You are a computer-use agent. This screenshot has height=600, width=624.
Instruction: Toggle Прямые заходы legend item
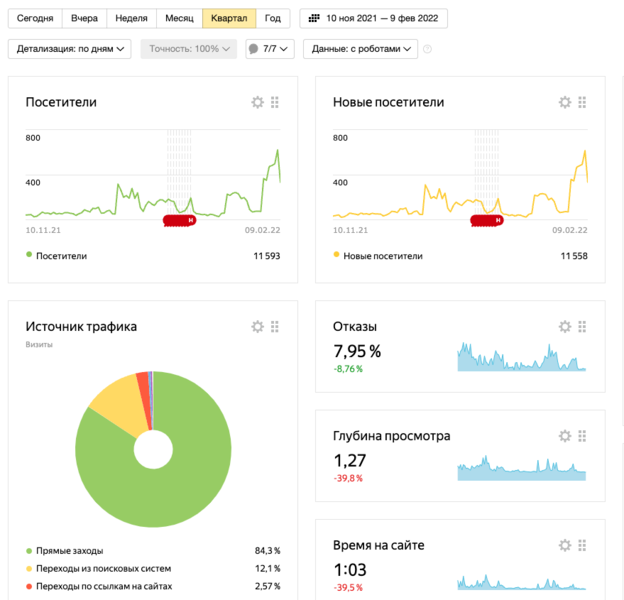point(68,551)
